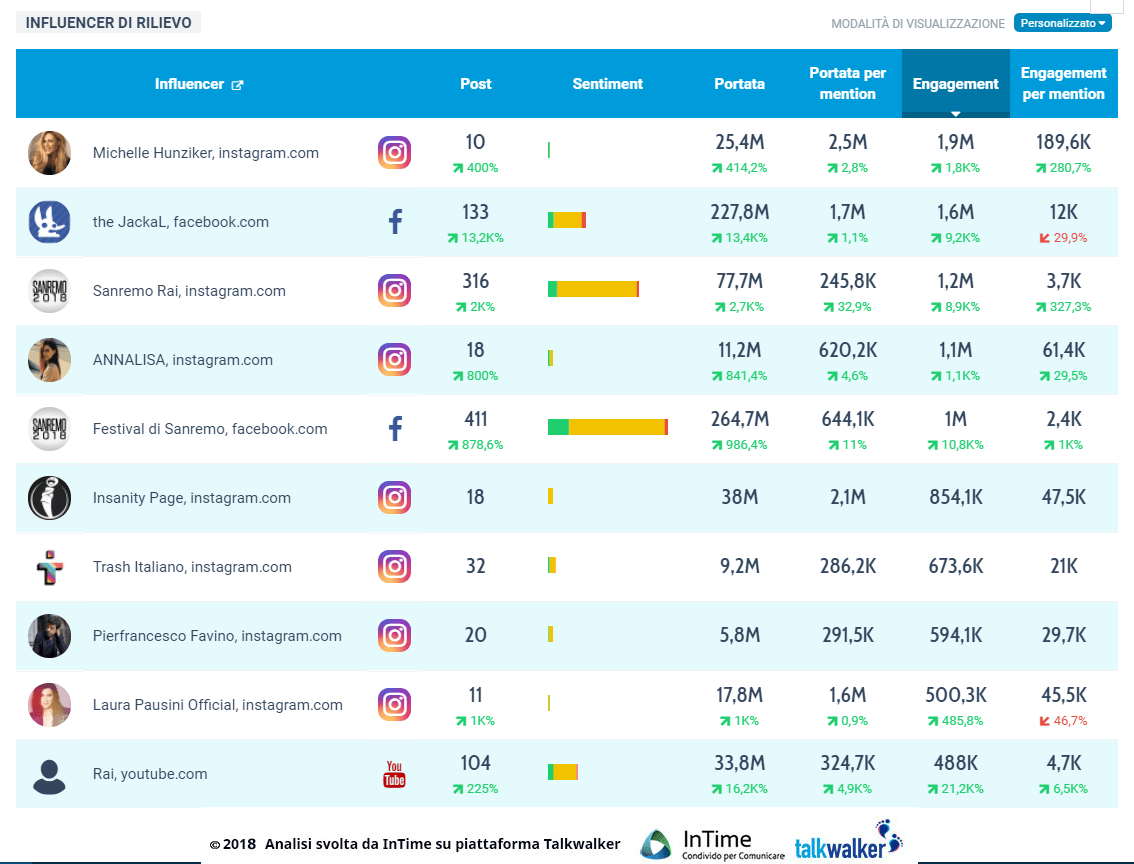Sort by Post column header
This screenshot has height=864, width=1134.
point(475,84)
